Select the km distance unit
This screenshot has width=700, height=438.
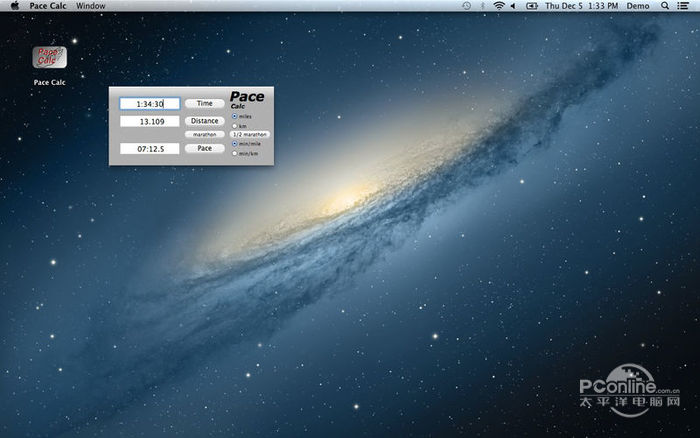(235, 125)
